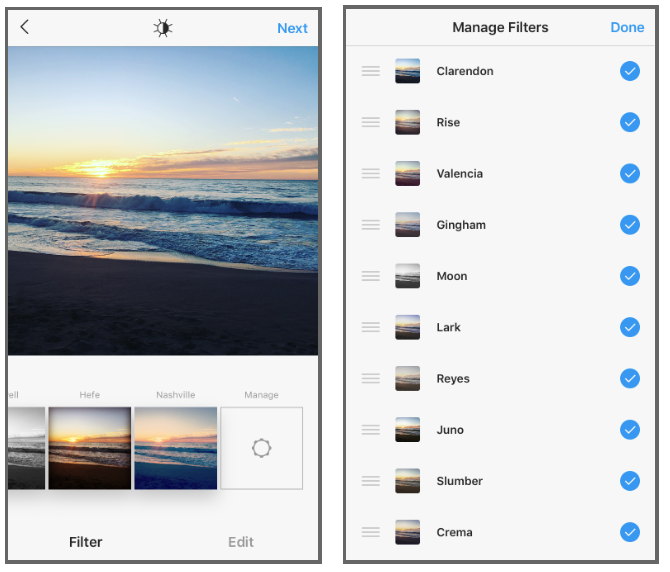Uncheck the Reyes filter checkmark
Viewport: 670px width, 572px height.
pos(630,378)
